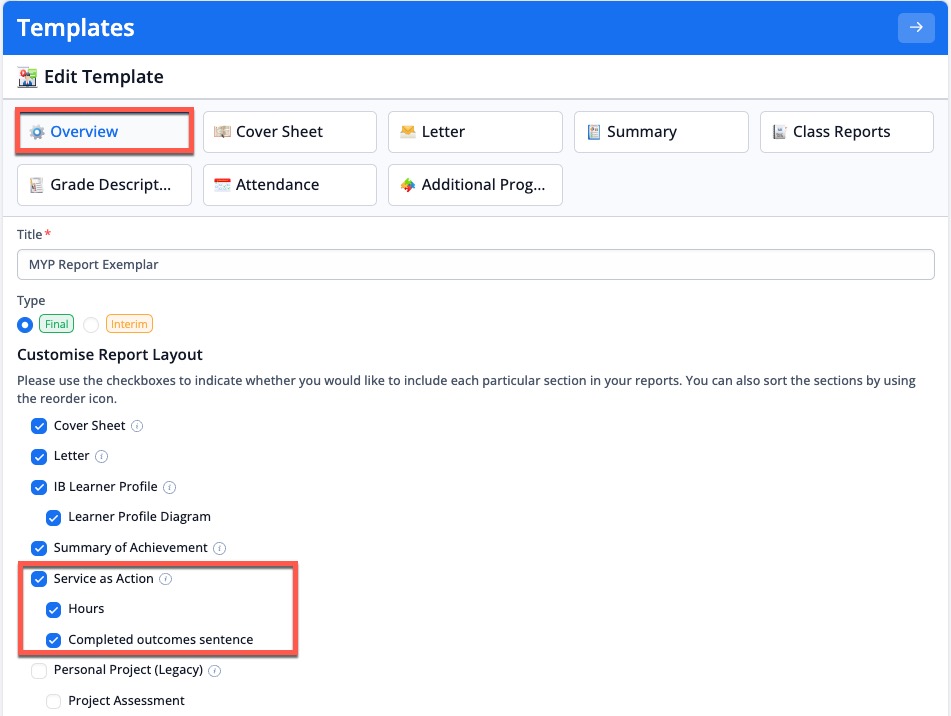Click the info icon next to Service as Action
The width and height of the screenshot is (951, 716).
(x=166, y=579)
